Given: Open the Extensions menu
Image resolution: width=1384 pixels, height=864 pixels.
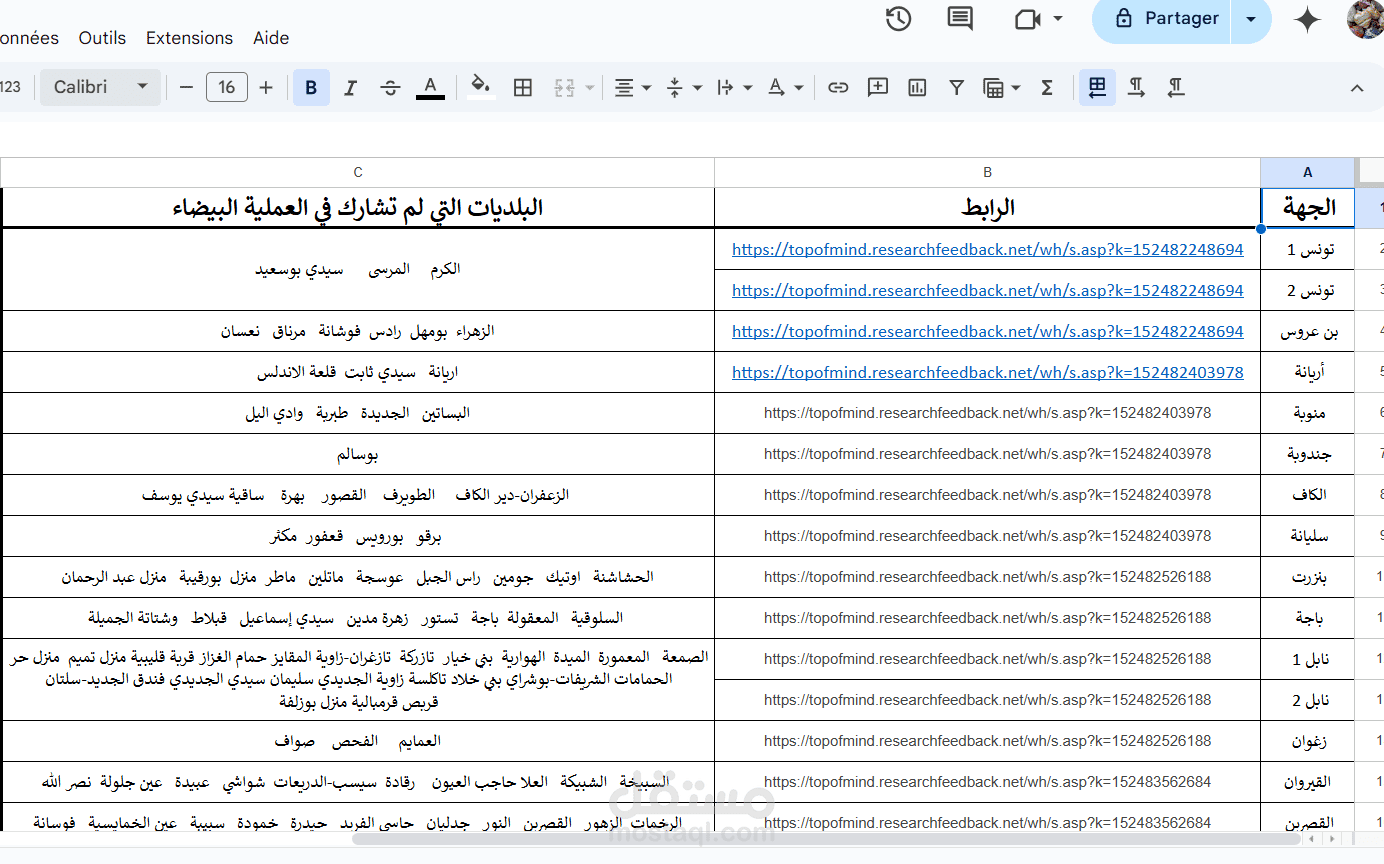Looking at the screenshot, I should coord(189,38).
